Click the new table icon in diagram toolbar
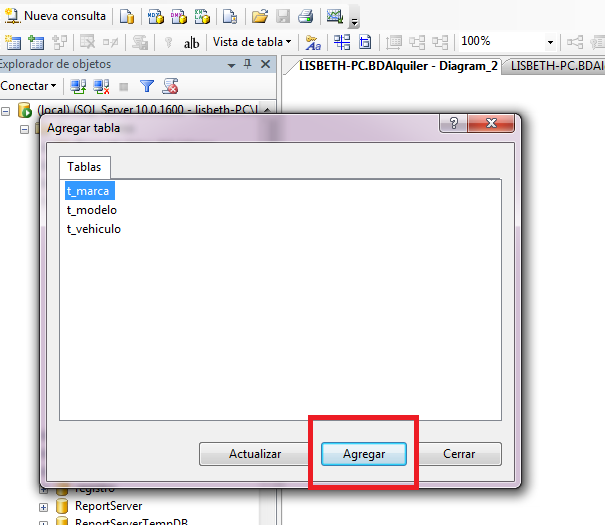 (x=13, y=42)
